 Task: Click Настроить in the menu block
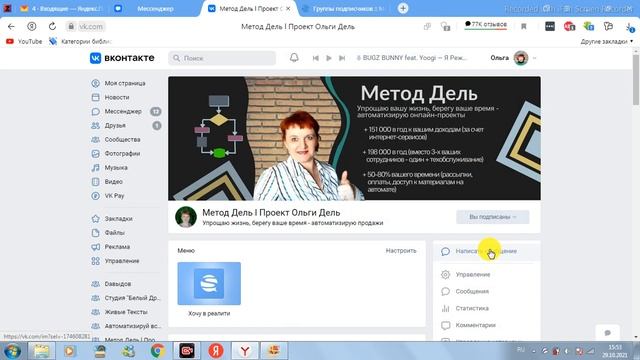click(x=401, y=251)
